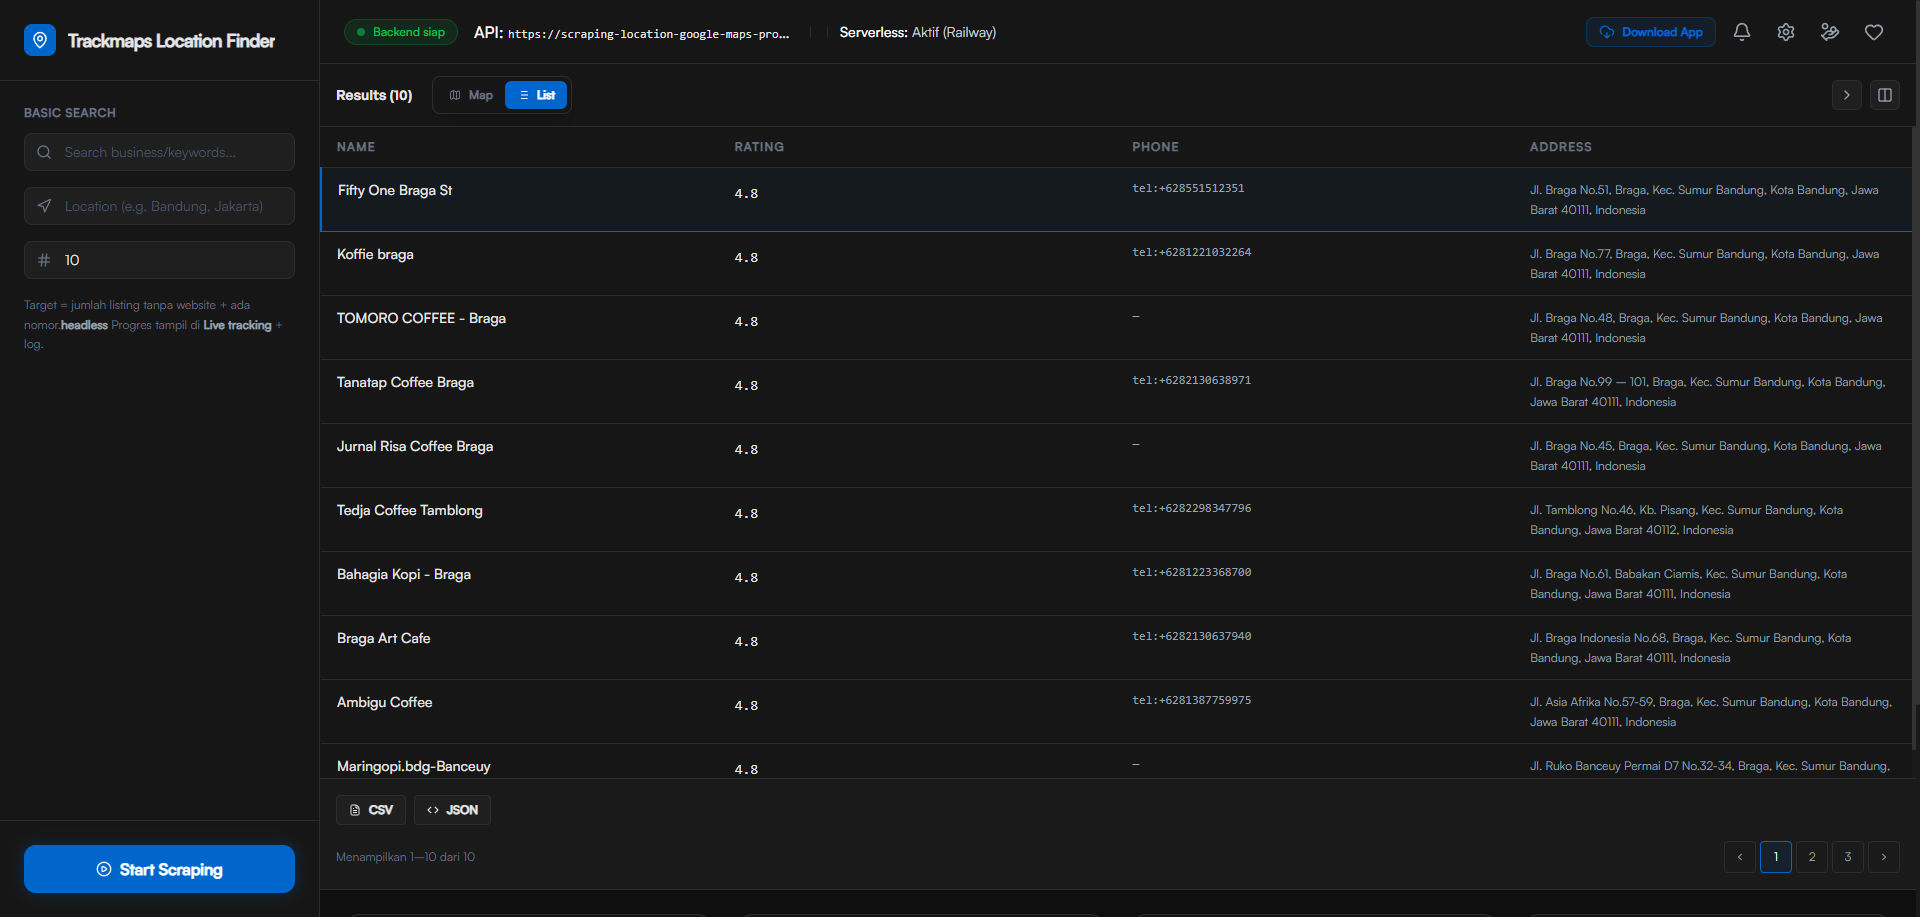Click the Trackmaps location pin logo
Screen dimensions: 1920x917
[40, 40]
